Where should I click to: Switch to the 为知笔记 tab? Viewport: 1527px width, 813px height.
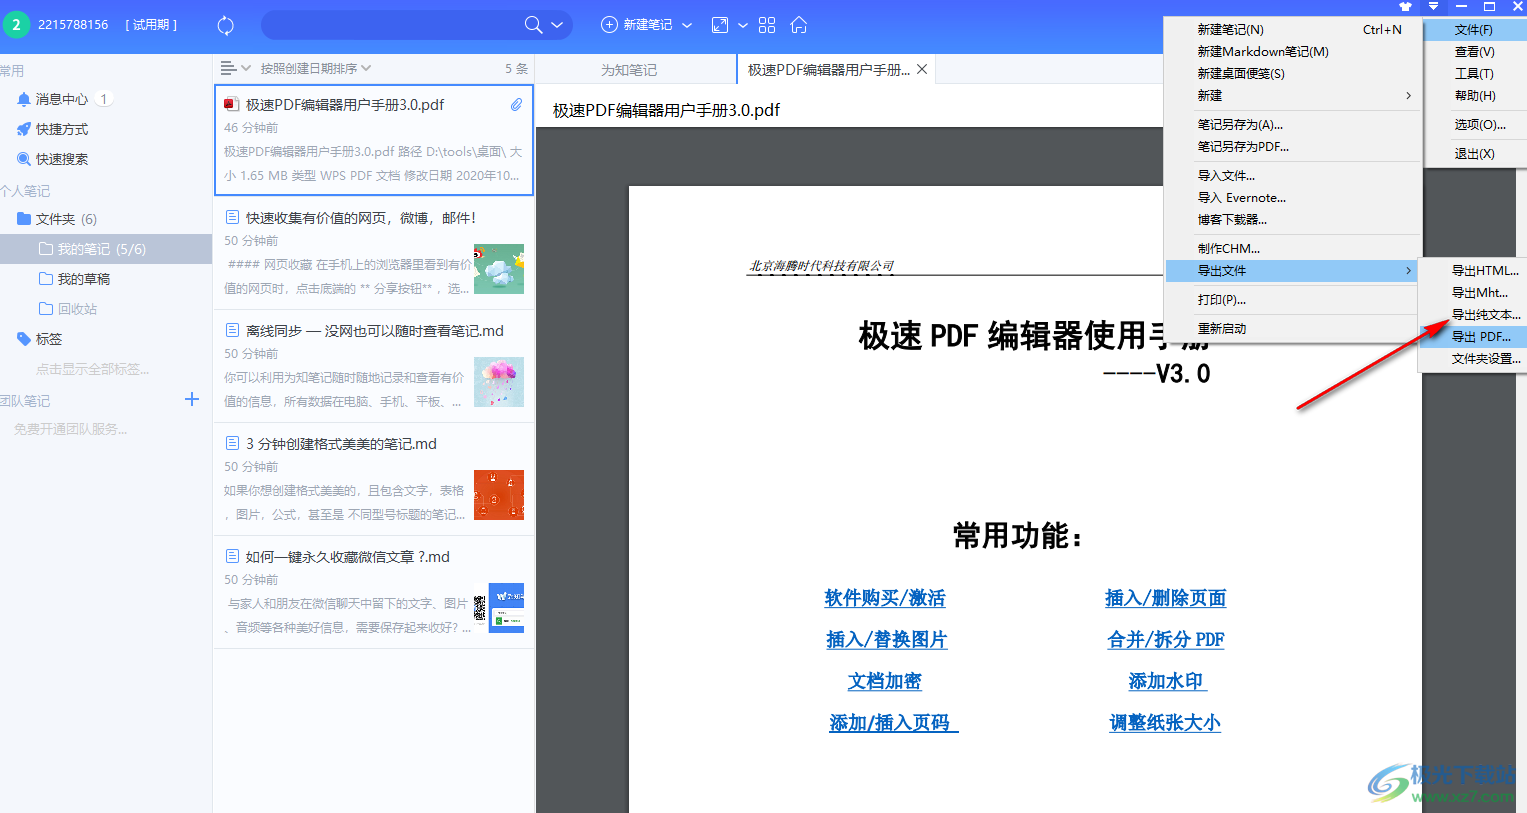coord(629,70)
